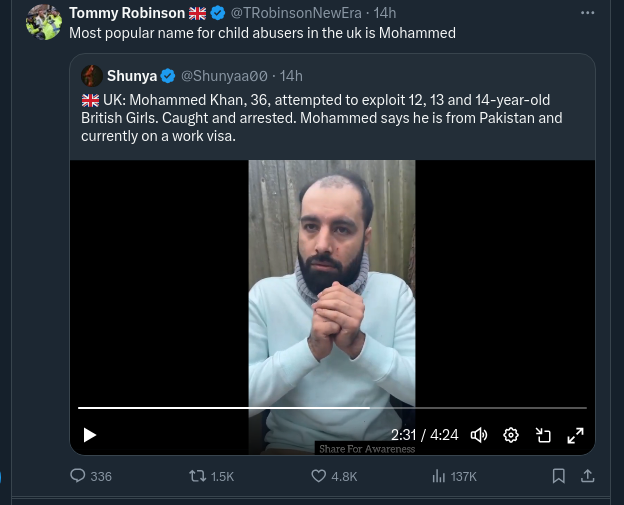Like the post with heart icon
624x505 pixels.
point(319,477)
